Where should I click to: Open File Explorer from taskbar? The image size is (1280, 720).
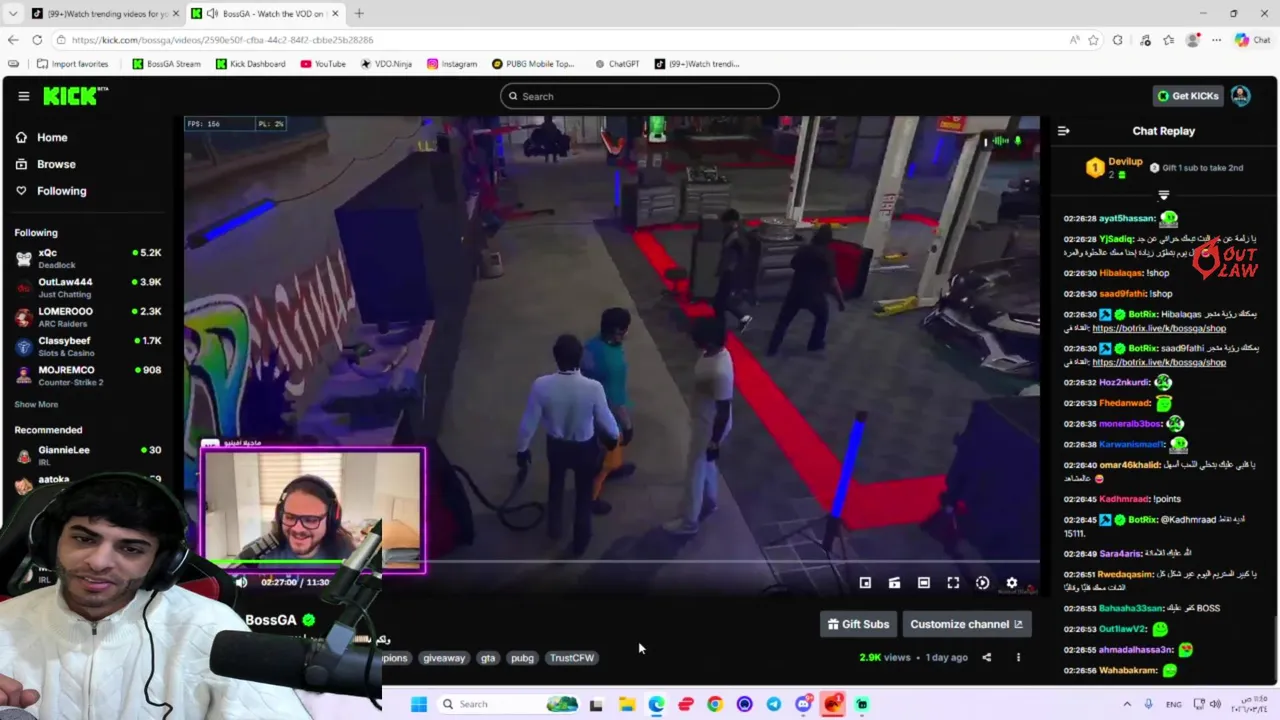click(627, 704)
